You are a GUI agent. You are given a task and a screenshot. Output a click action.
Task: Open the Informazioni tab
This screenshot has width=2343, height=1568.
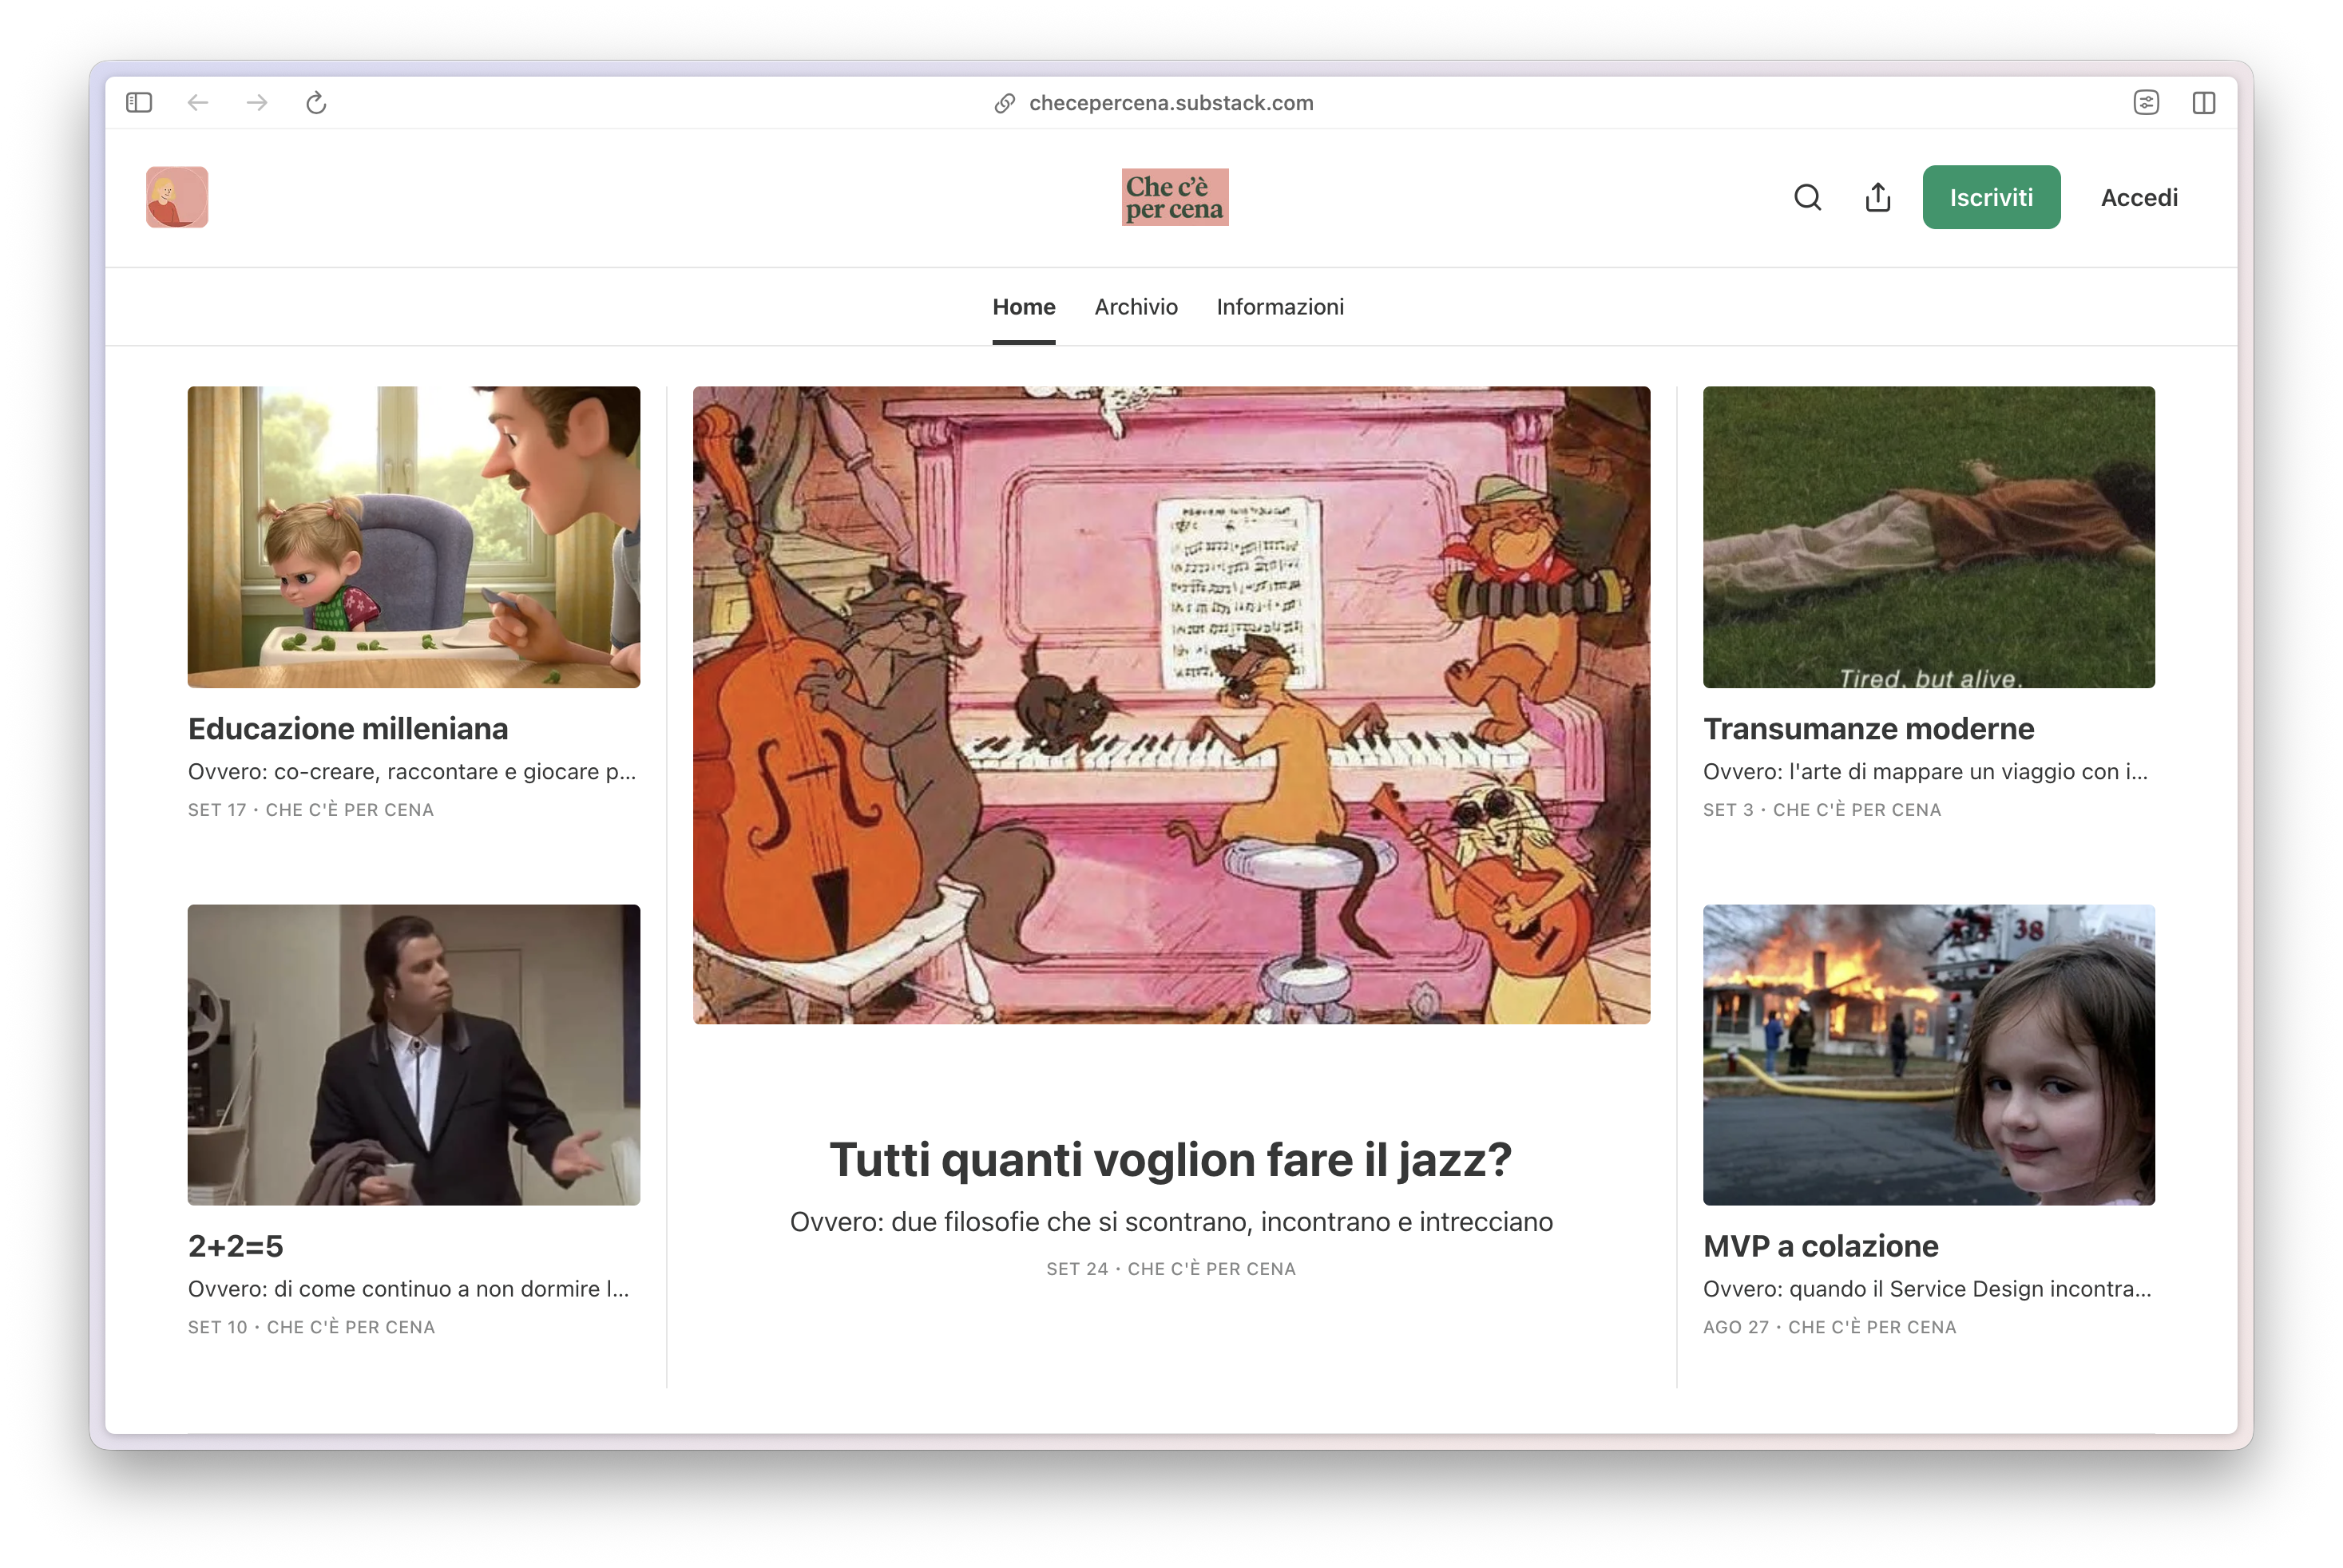click(1280, 307)
